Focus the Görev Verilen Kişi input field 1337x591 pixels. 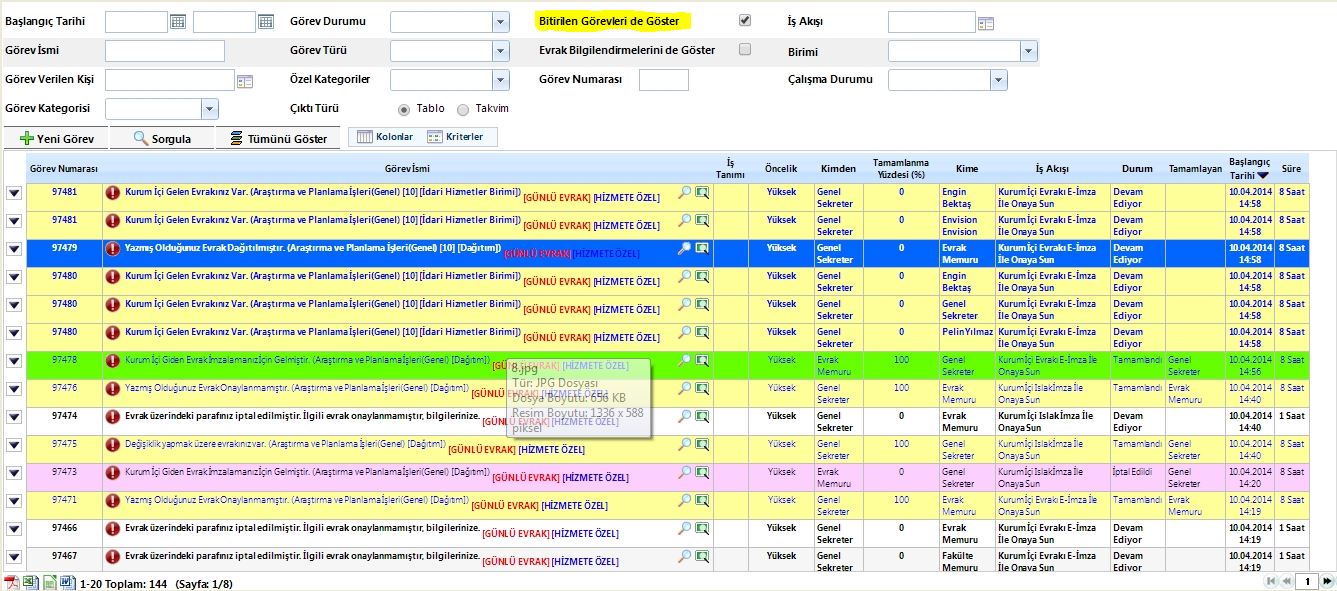tap(170, 80)
